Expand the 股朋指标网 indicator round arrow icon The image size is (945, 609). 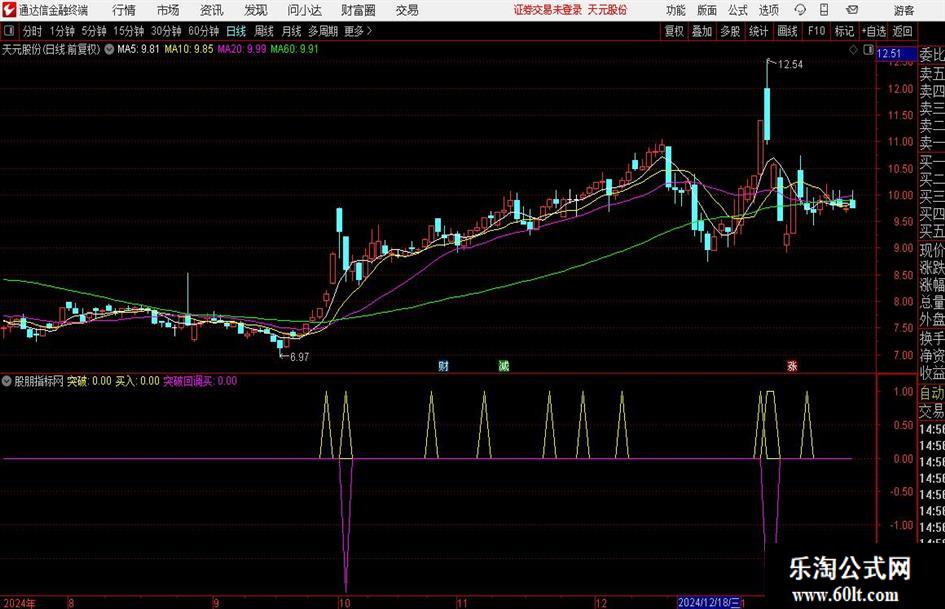(7, 381)
